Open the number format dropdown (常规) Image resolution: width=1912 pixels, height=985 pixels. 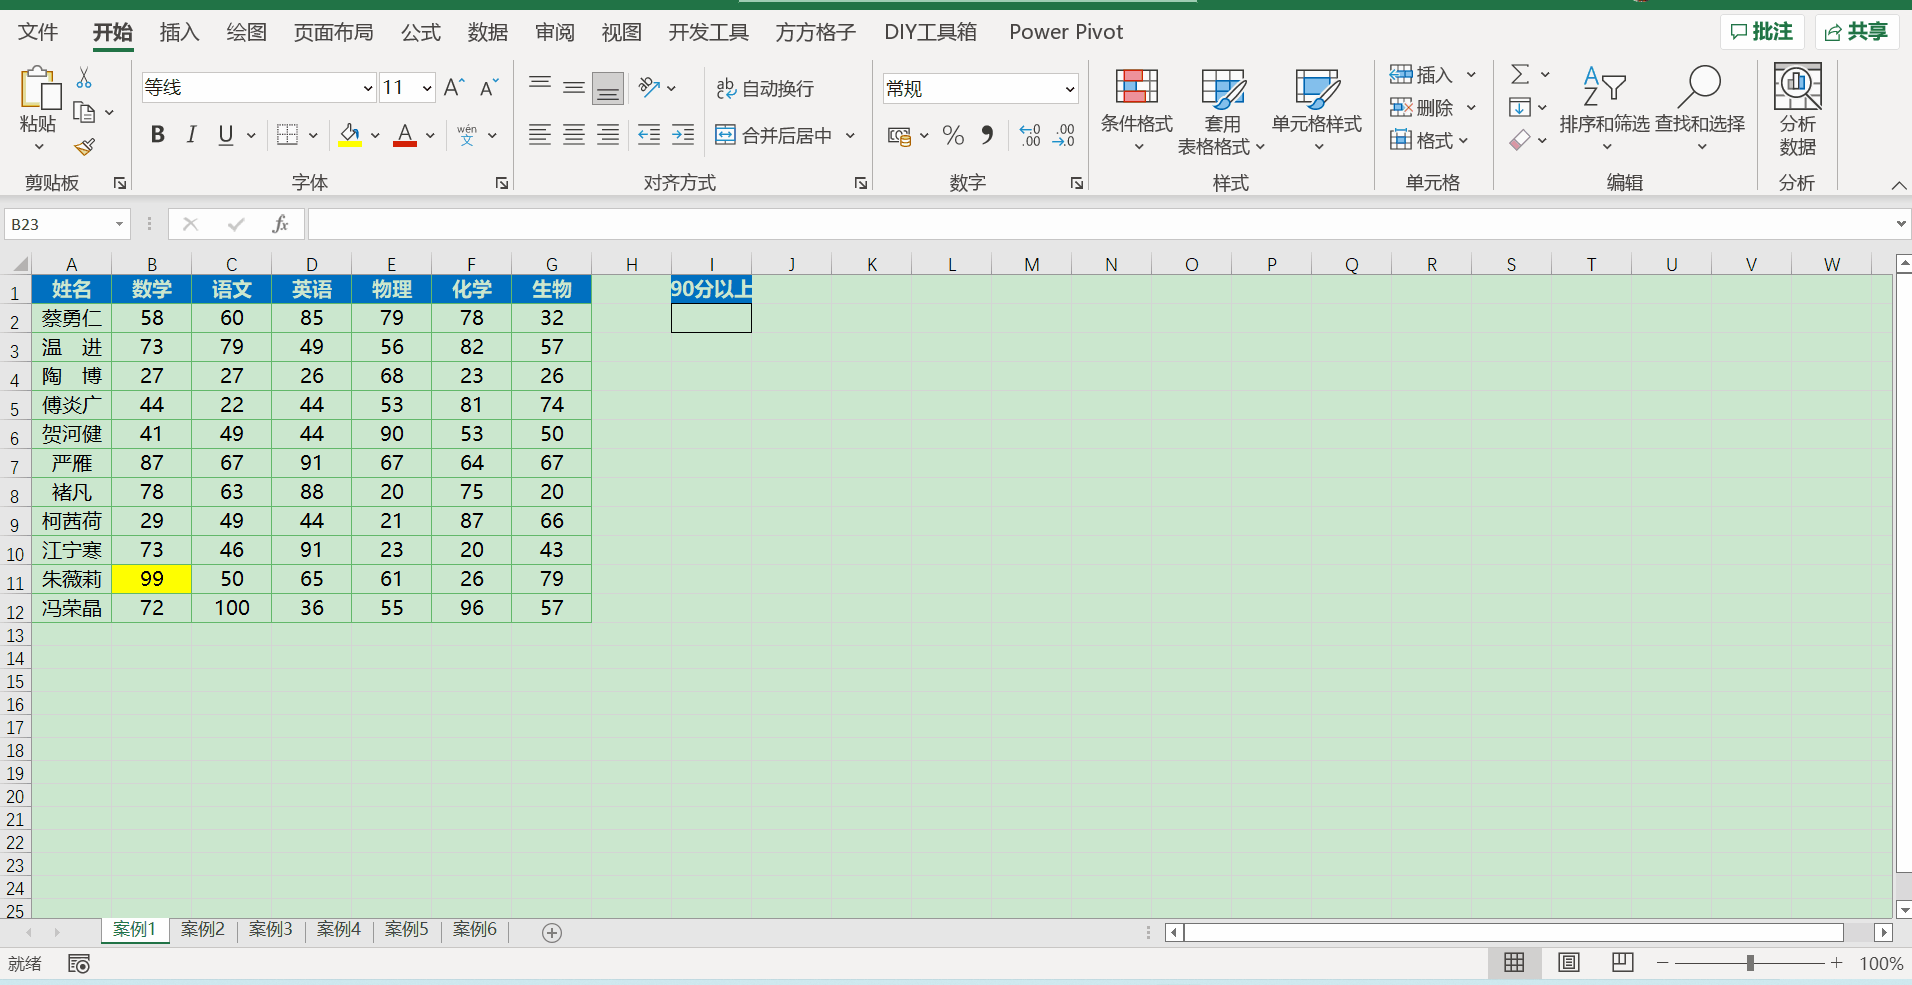1069,89
